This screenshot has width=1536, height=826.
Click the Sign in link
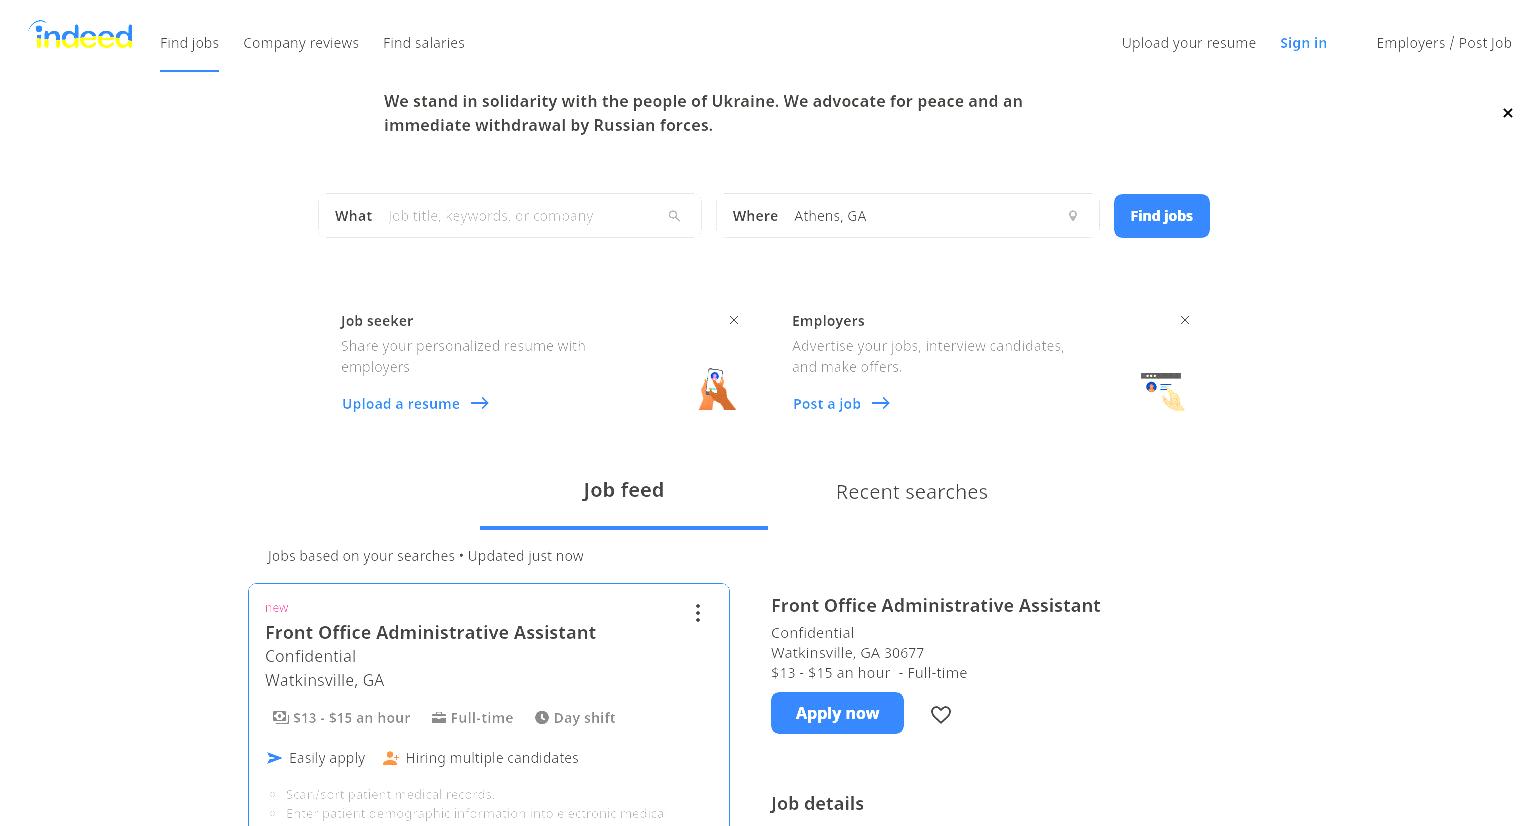tap(1303, 43)
